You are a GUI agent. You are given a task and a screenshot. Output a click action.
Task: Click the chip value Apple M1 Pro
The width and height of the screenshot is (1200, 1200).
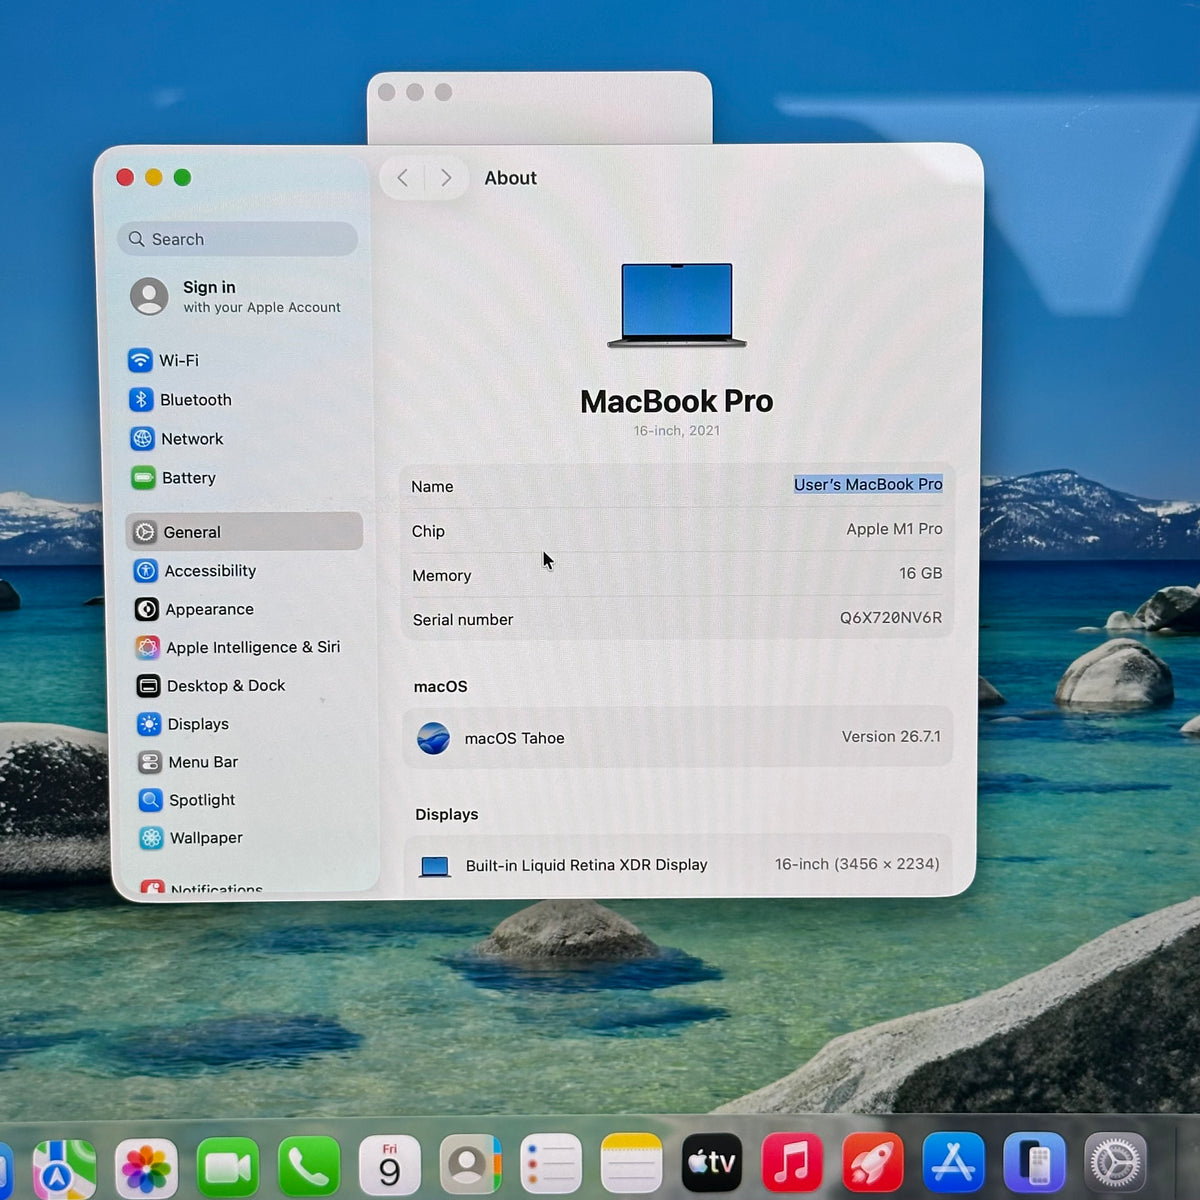[x=894, y=529]
